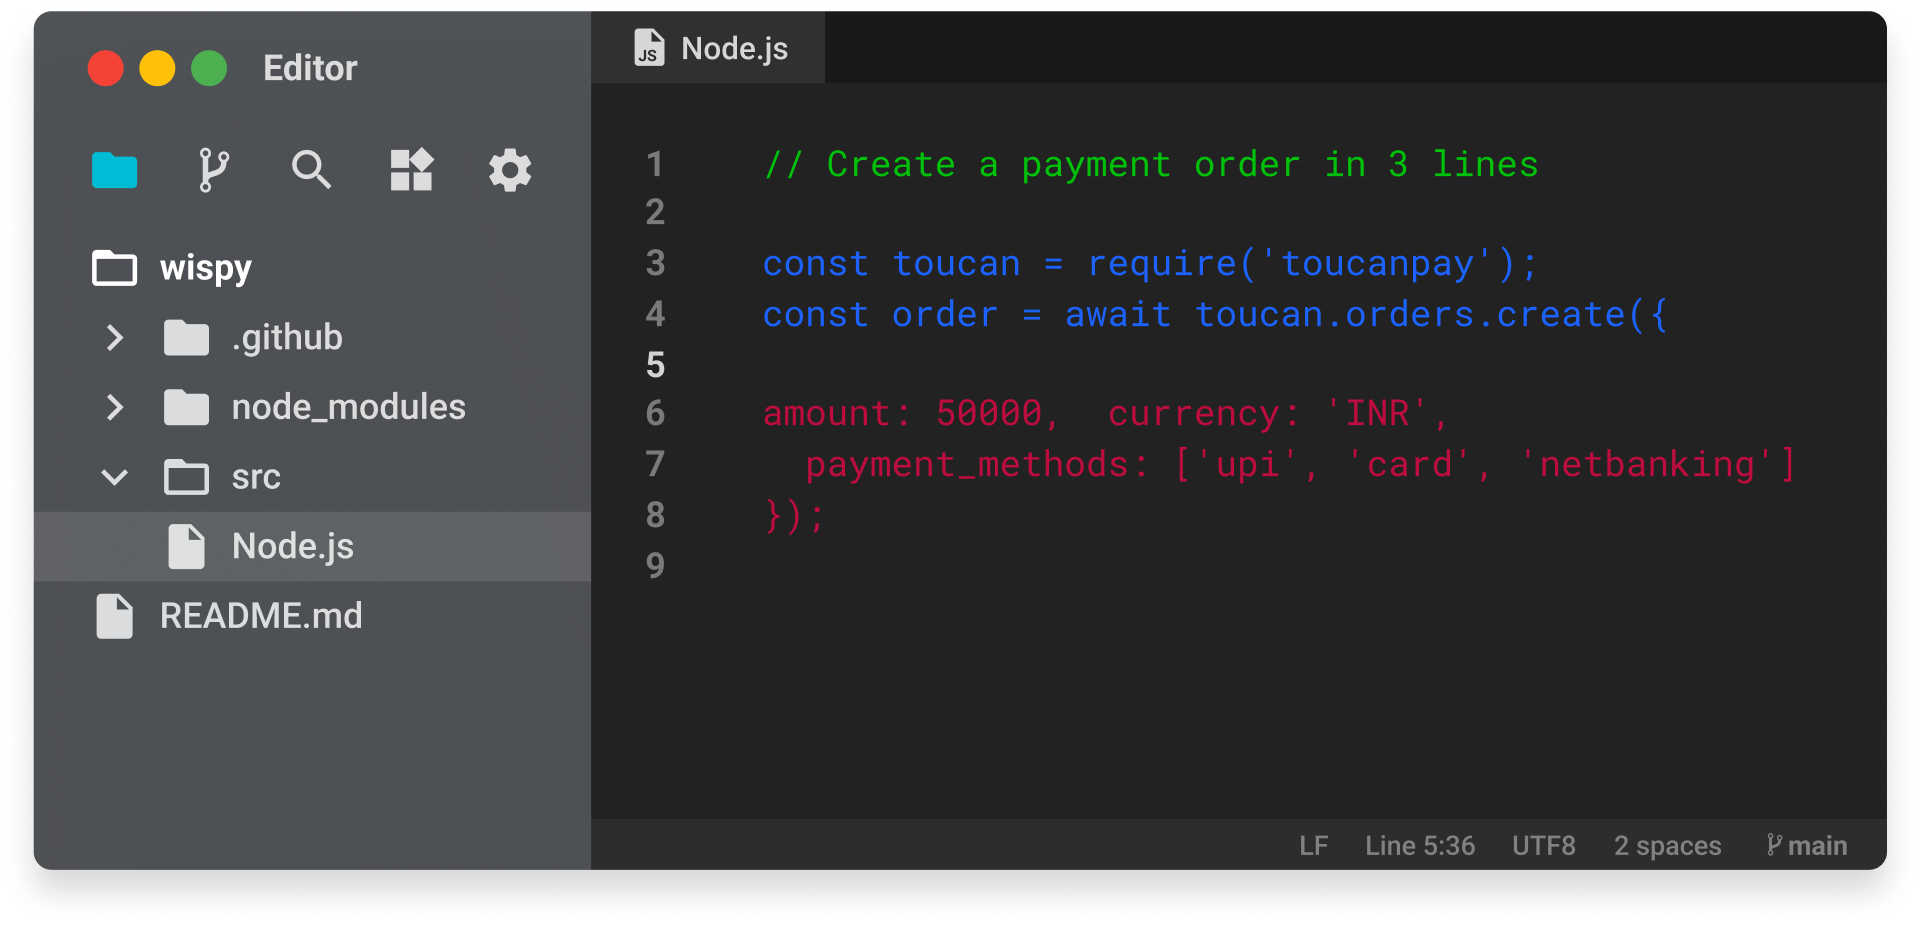Open the source control branch icon

(213, 170)
